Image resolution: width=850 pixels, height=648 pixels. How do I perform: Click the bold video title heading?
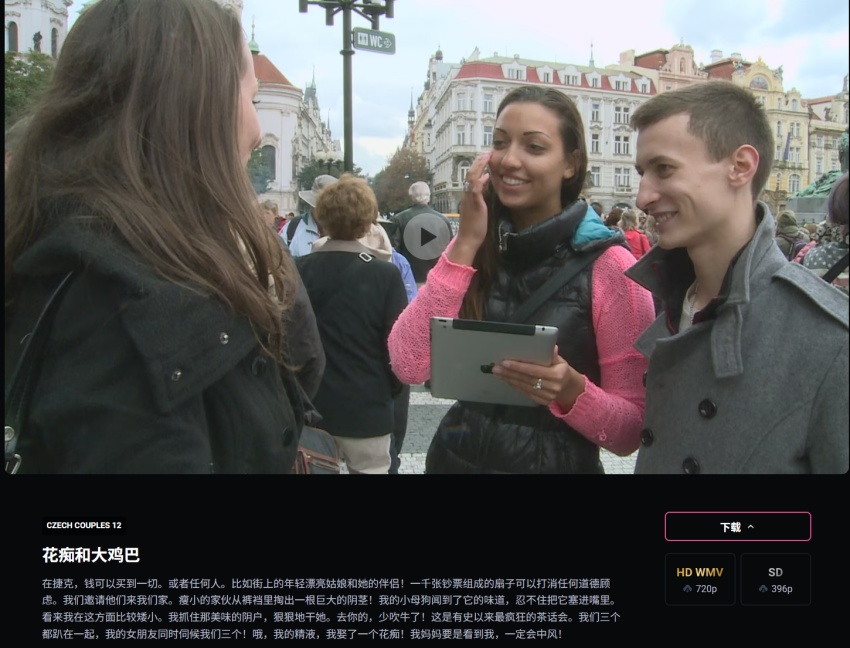[91, 555]
